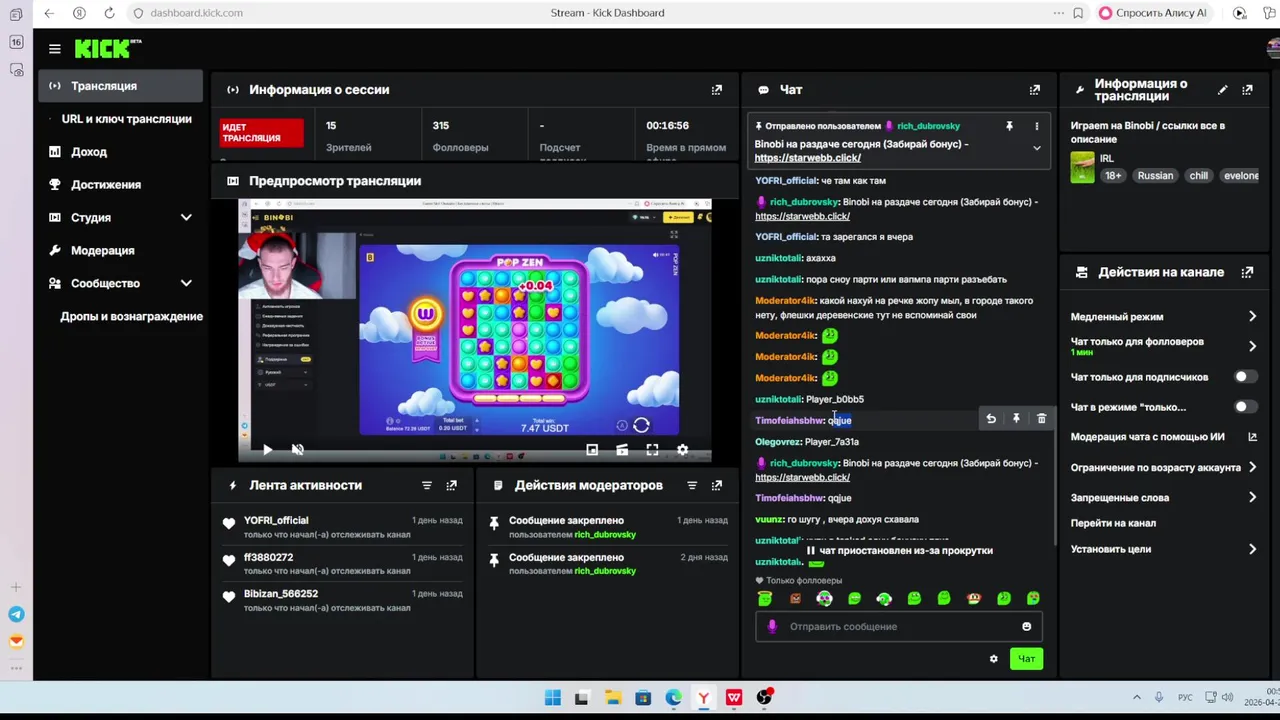
Task: Enable picture-in-picture on the preview player
Action: 592,450
